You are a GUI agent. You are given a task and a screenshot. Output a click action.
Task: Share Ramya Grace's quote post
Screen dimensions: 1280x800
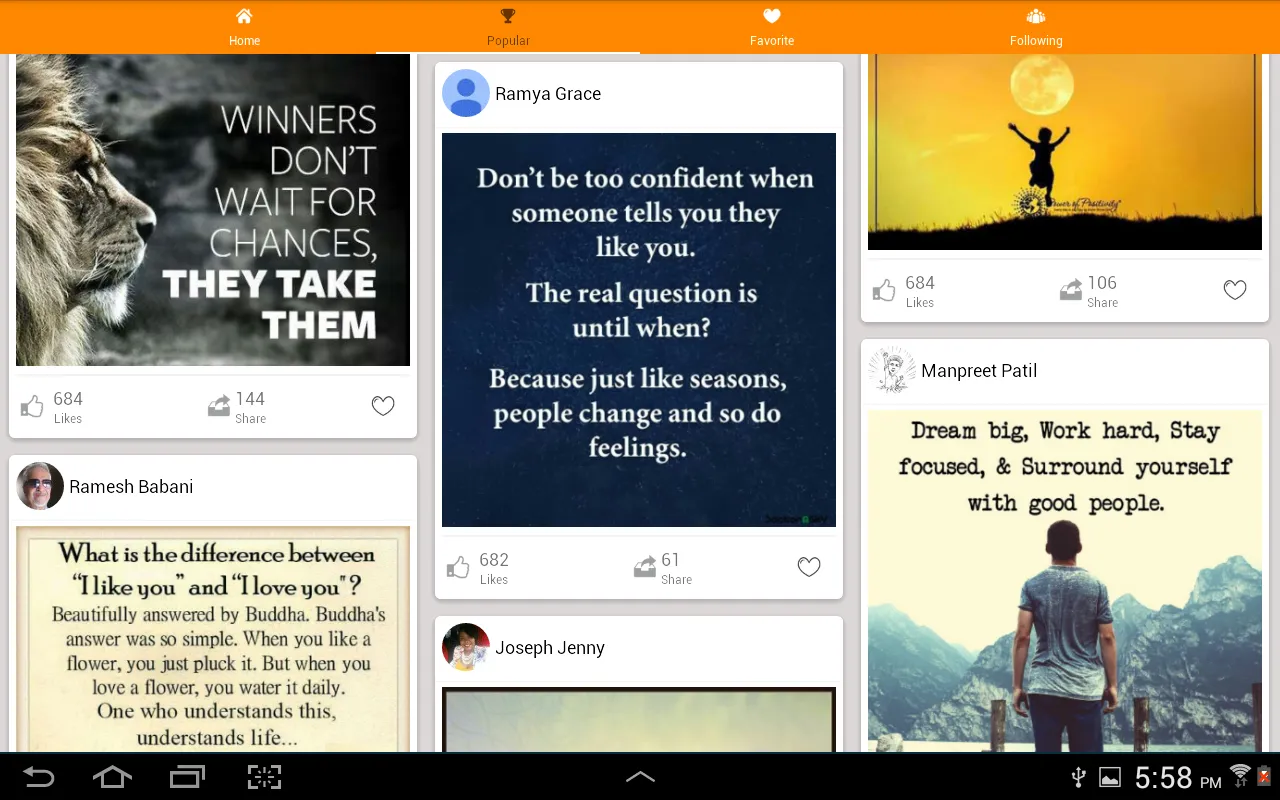644,568
